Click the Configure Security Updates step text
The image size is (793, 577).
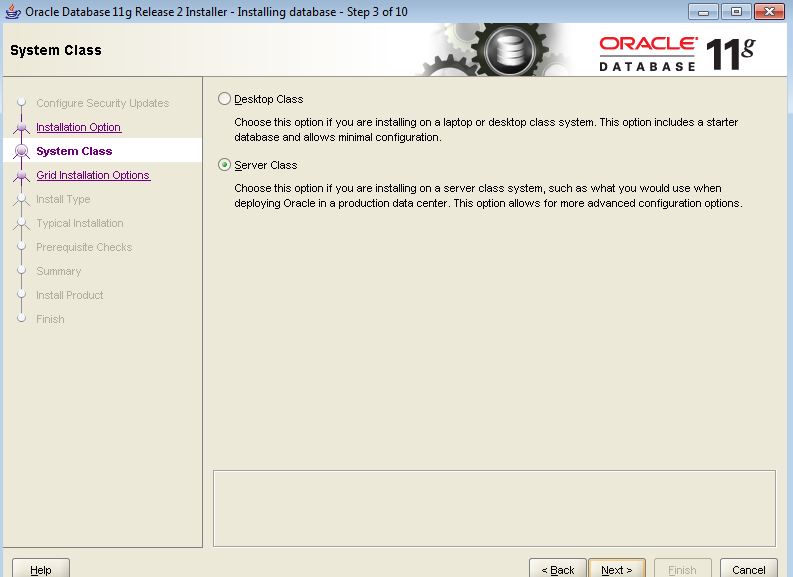coord(103,103)
